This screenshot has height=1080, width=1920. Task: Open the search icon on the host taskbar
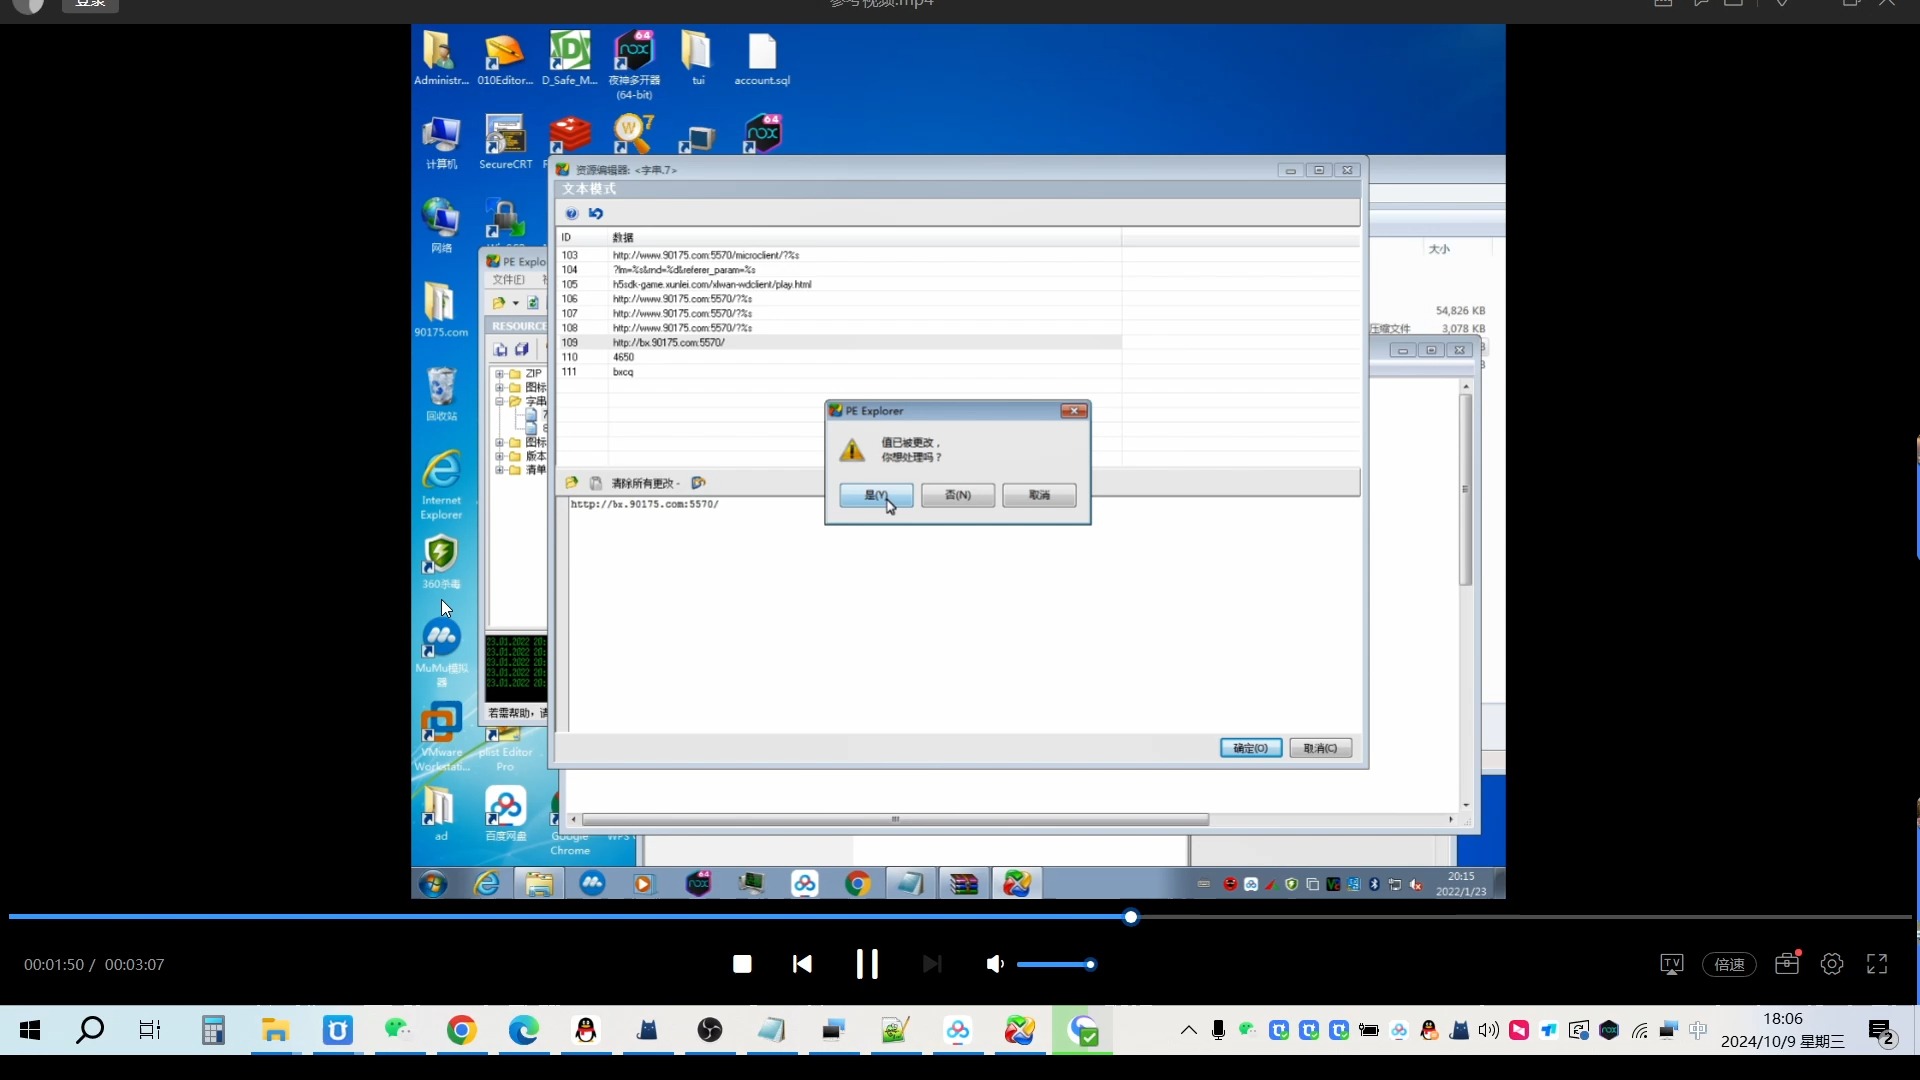tap(90, 1030)
